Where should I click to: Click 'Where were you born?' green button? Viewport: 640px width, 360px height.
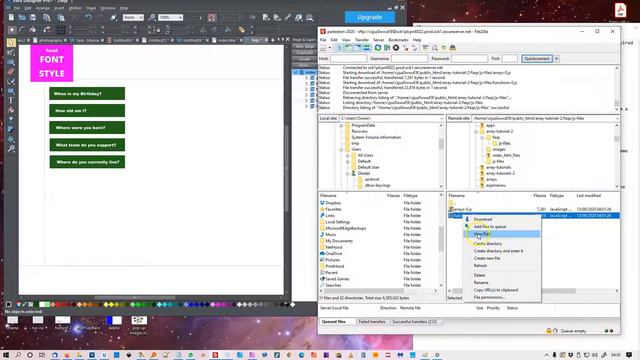87,128
